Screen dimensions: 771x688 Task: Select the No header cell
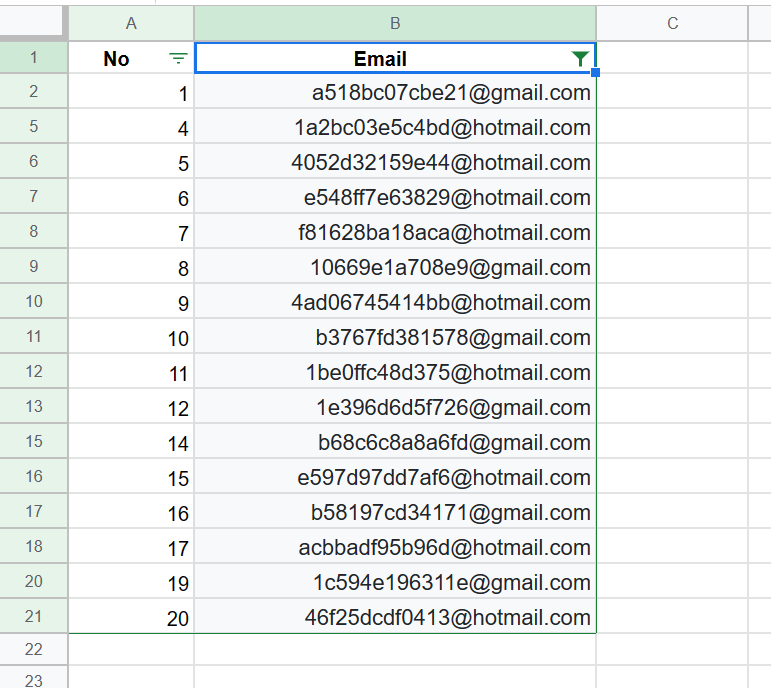tap(131, 58)
